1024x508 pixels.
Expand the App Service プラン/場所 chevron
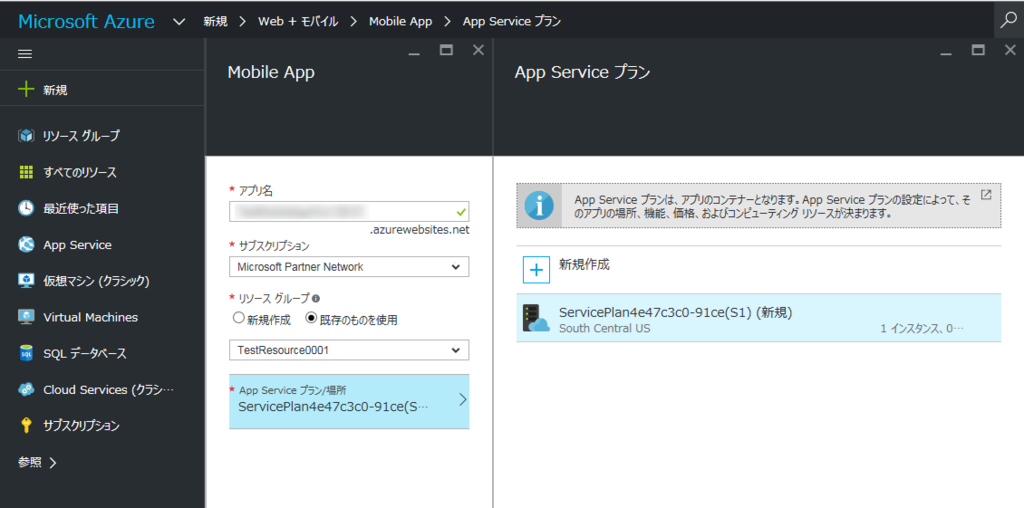(x=462, y=400)
